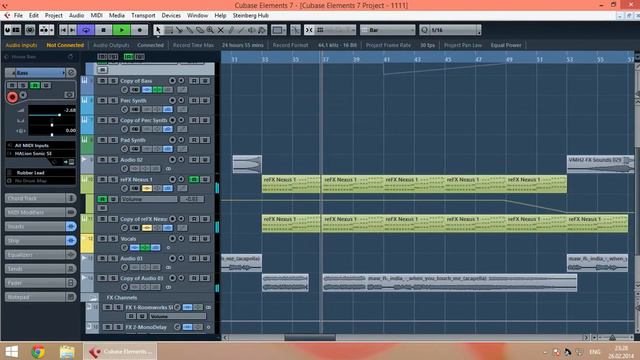The image size is (640, 360).
Task: Mute the Pad Synth track
Action: click(102, 140)
